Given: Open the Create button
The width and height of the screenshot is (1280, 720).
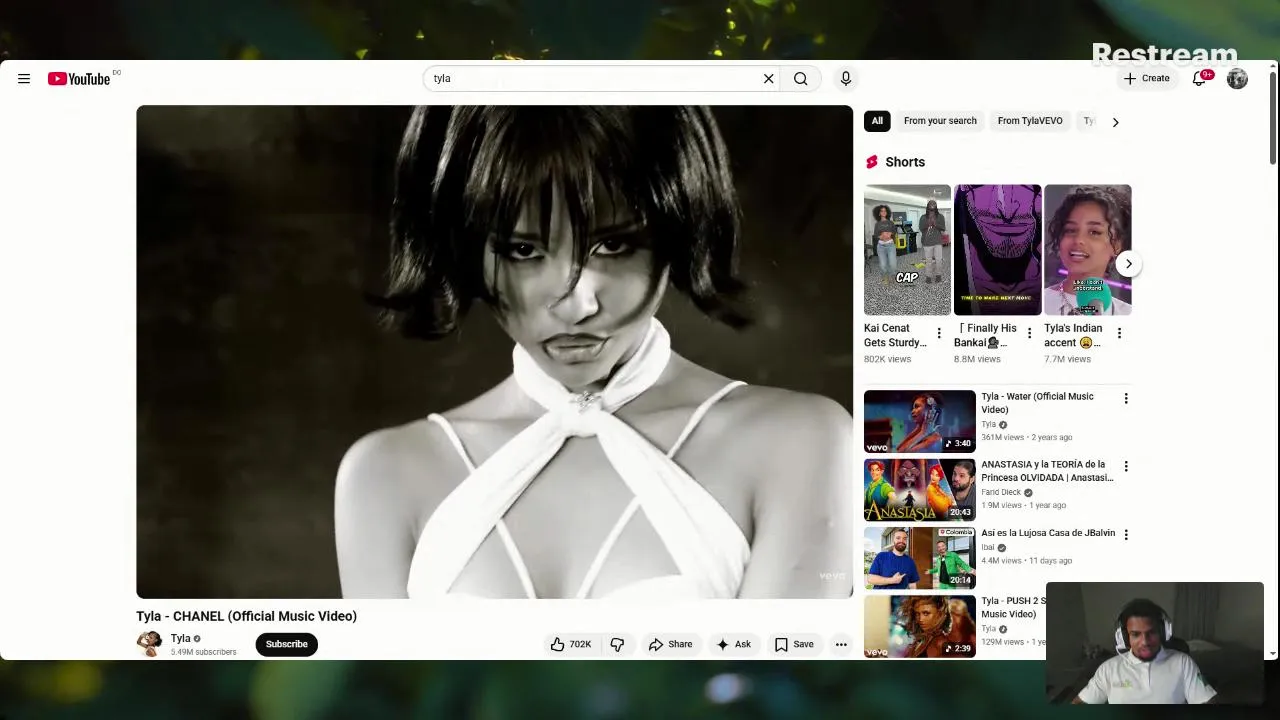Looking at the screenshot, I should 1146,78.
